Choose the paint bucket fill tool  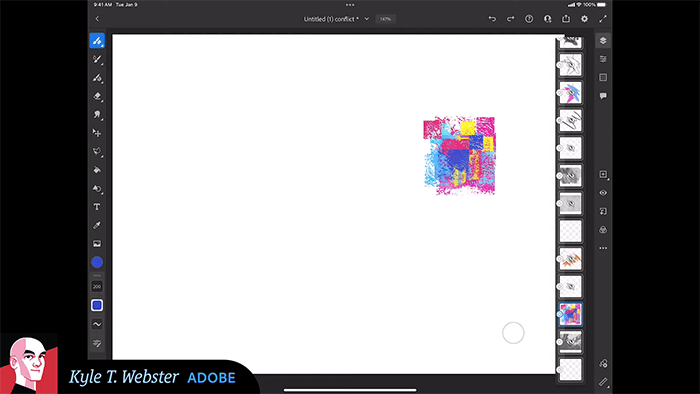click(x=97, y=170)
